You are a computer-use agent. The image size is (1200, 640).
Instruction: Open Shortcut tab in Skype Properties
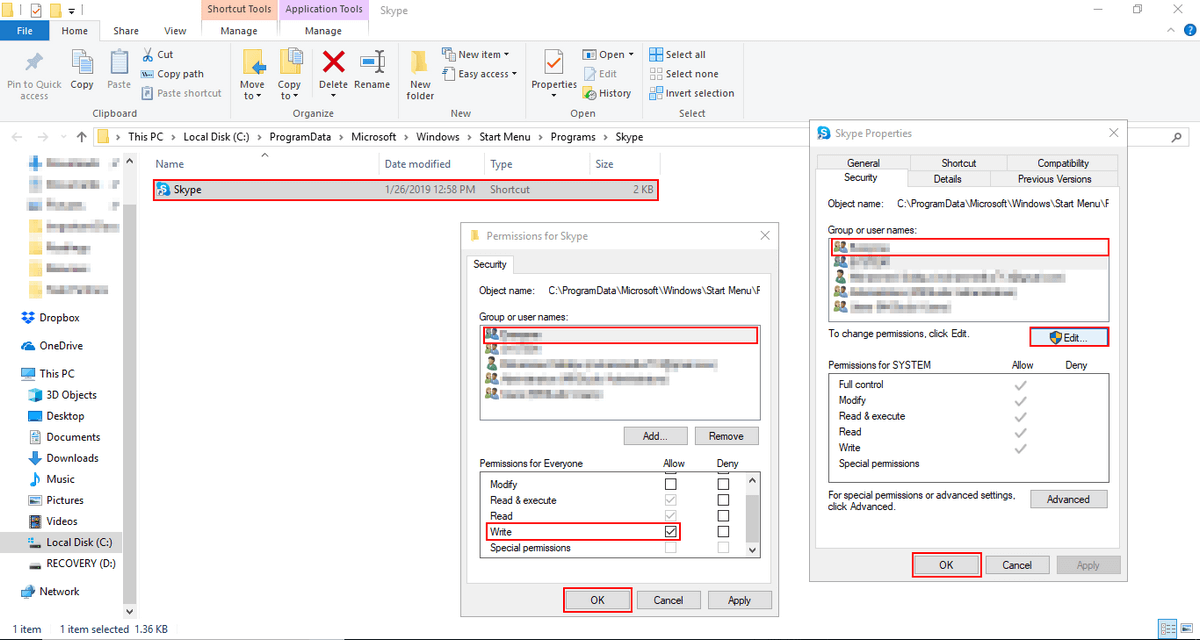958,163
